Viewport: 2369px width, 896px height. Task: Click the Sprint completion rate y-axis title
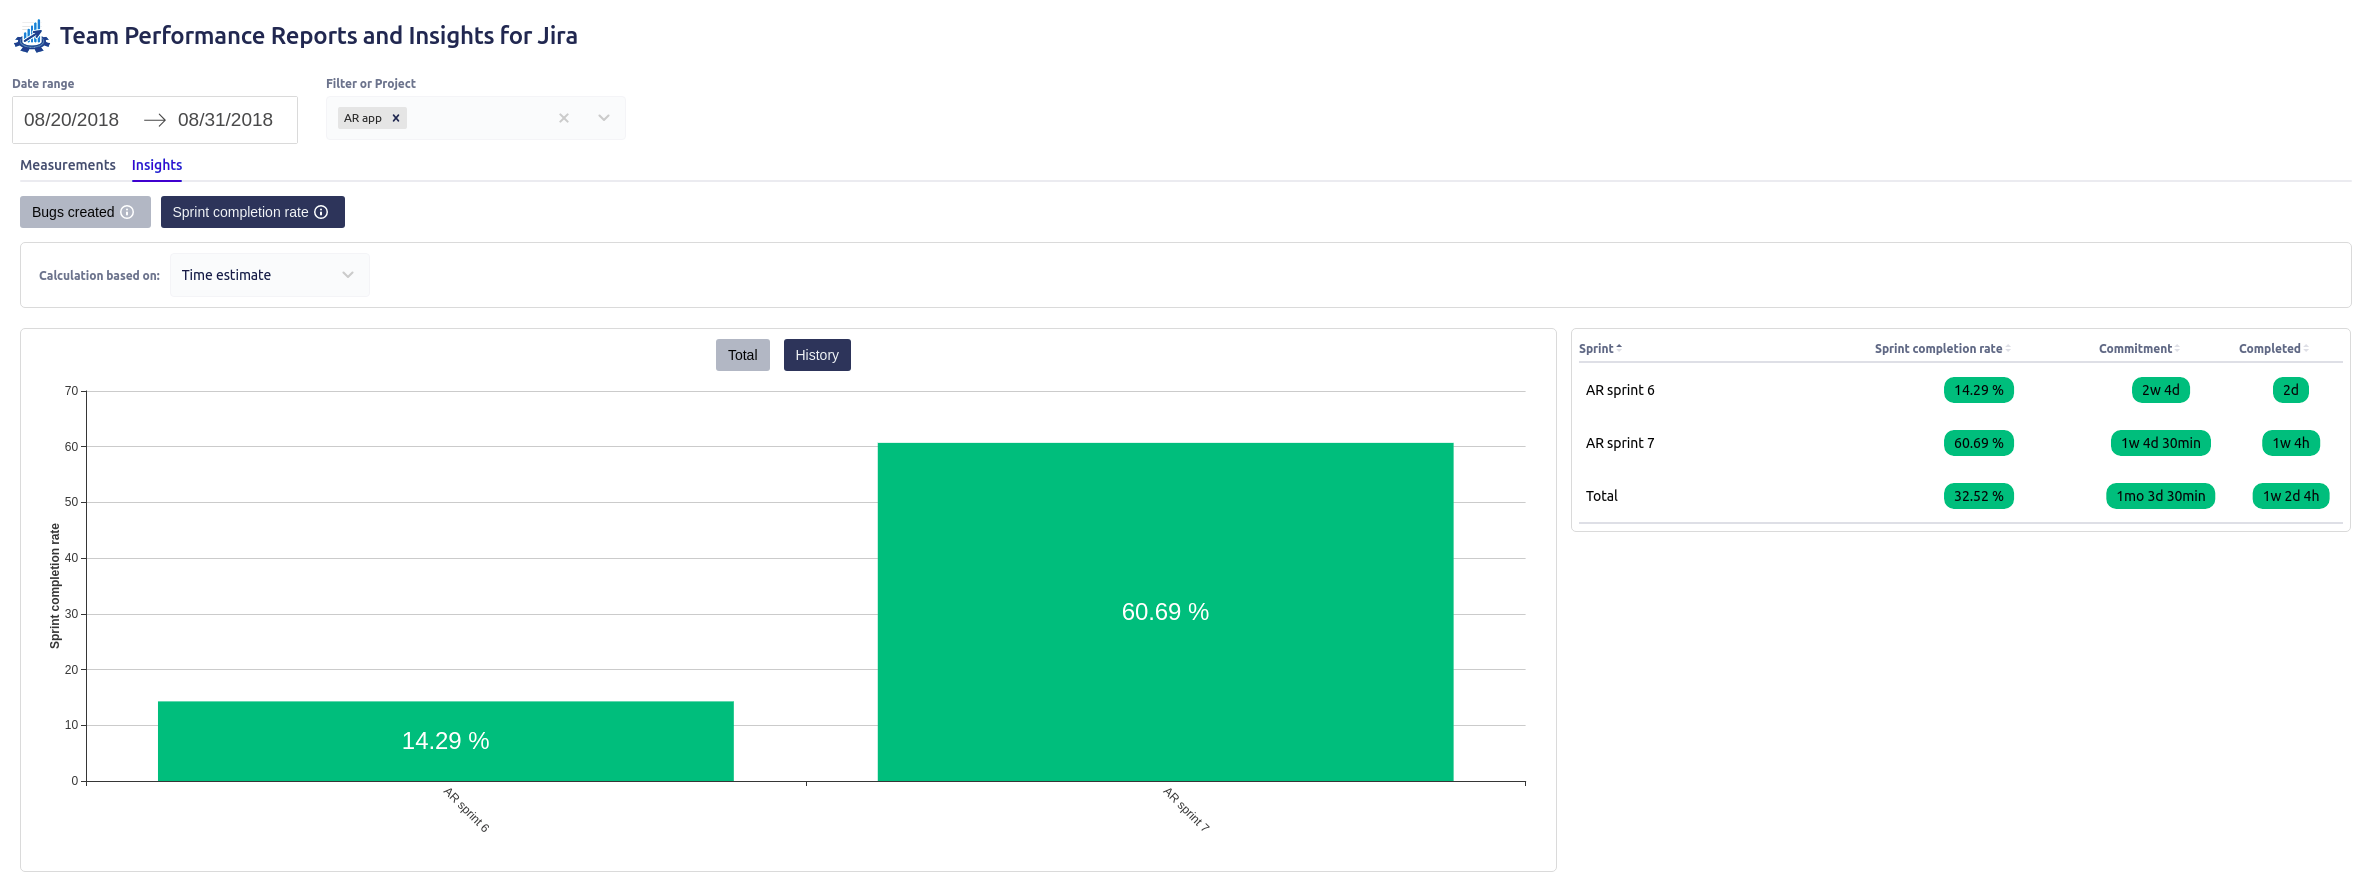point(55,586)
